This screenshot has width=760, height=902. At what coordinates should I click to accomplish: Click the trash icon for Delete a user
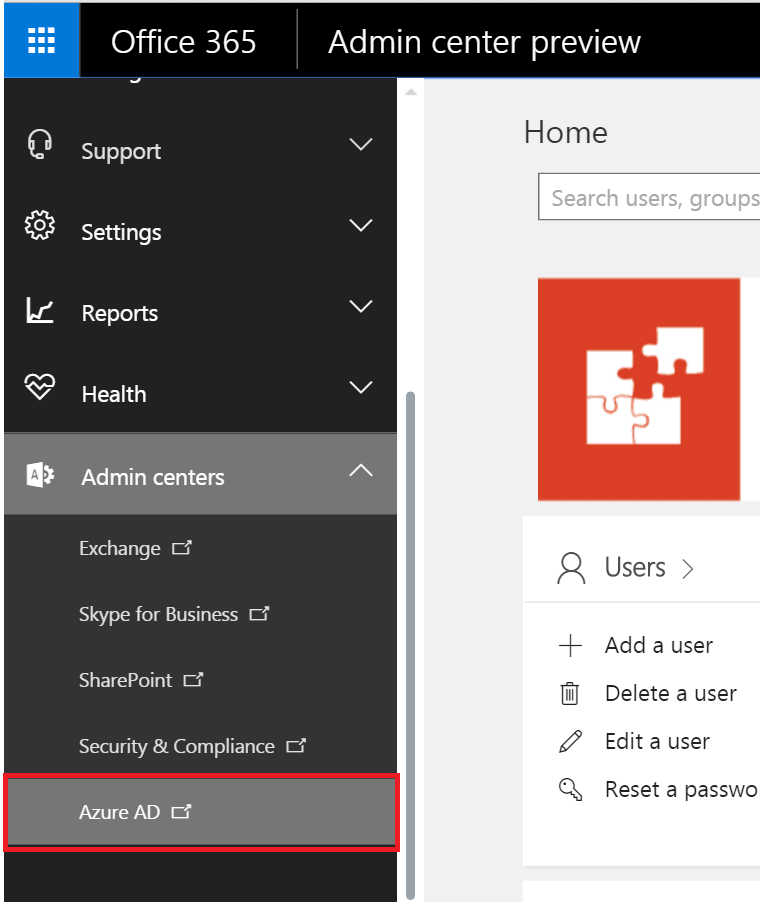pyautogui.click(x=570, y=693)
